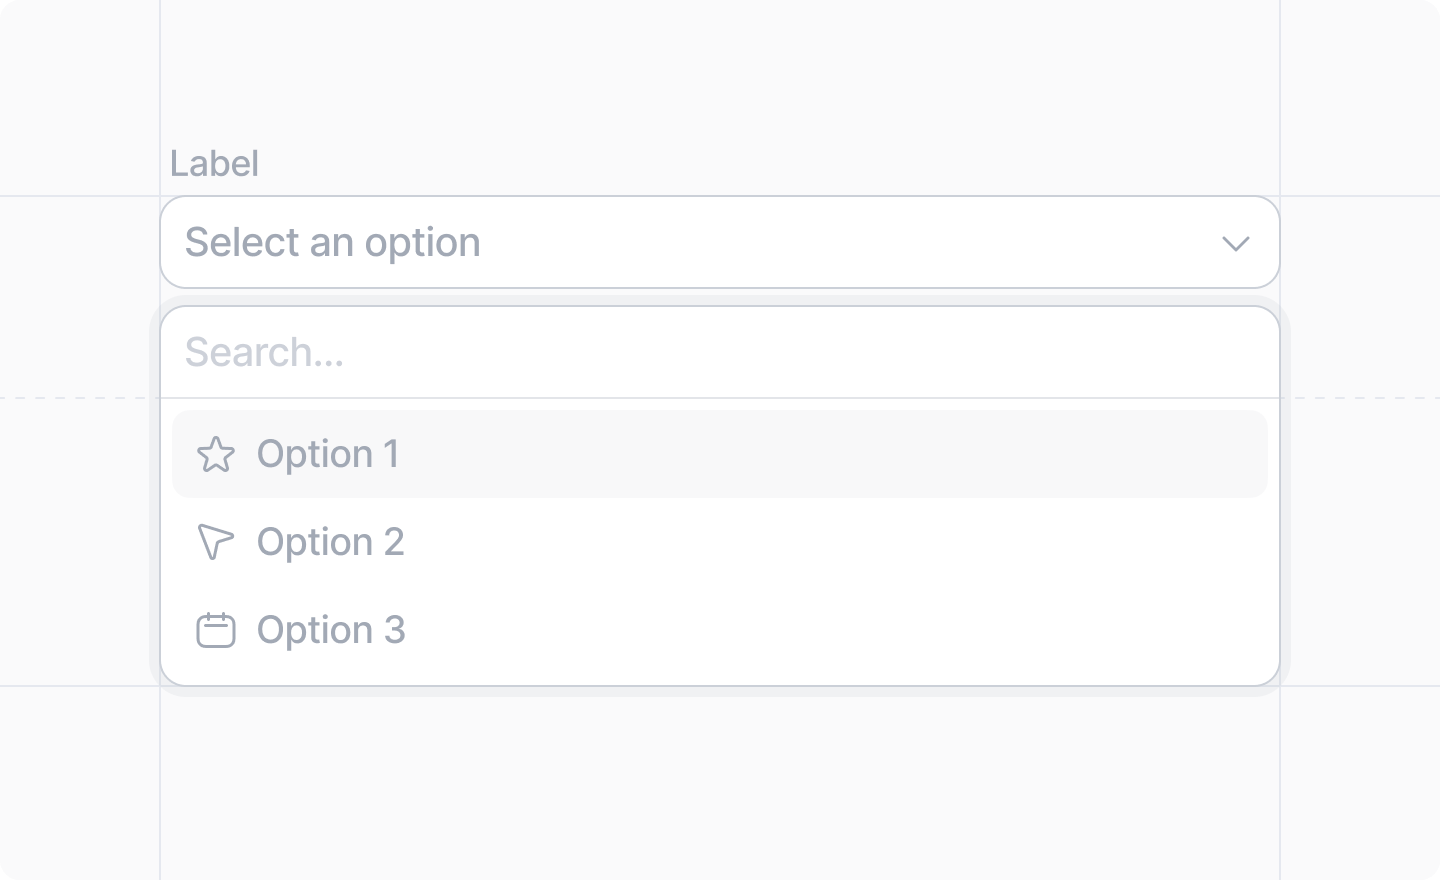
Task: Click the "Search..." placeholder text
Action: (265, 352)
